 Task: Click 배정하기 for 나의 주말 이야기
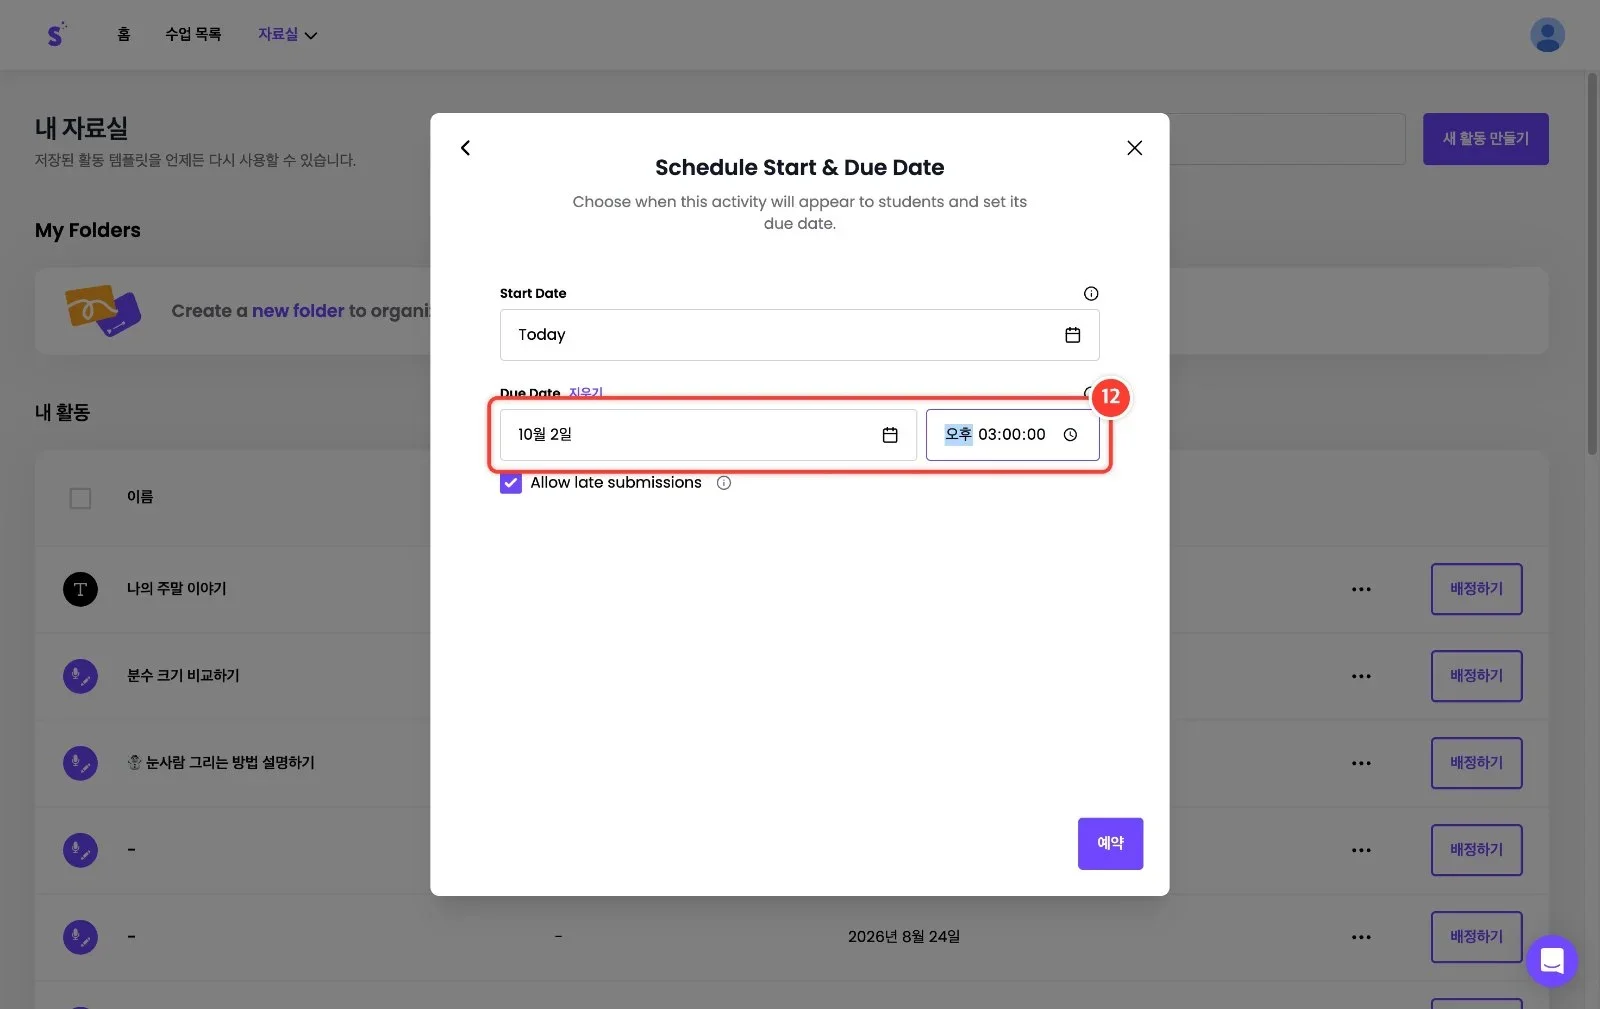pos(1476,589)
